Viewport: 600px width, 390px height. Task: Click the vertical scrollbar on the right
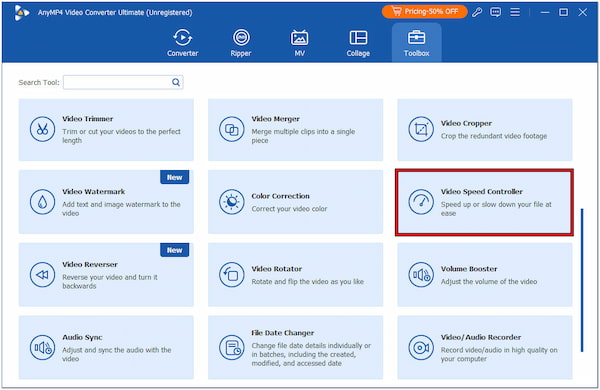pyautogui.click(x=582, y=280)
